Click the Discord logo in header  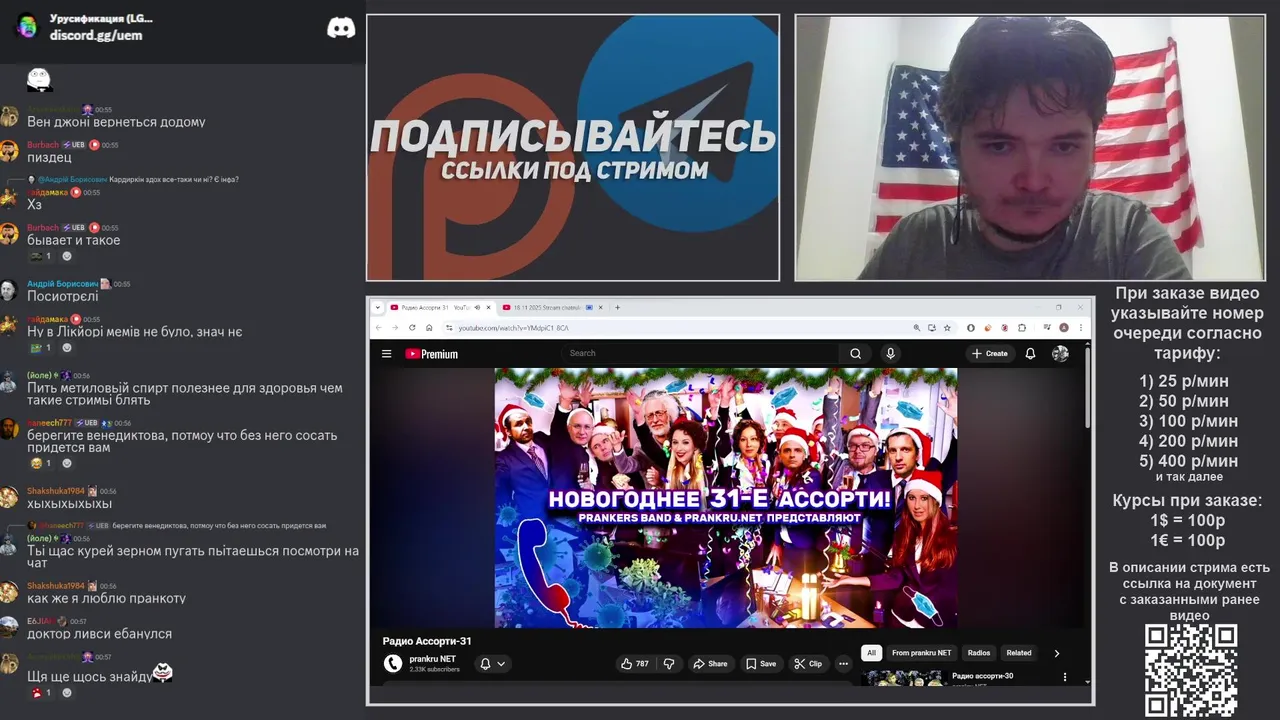click(341, 27)
